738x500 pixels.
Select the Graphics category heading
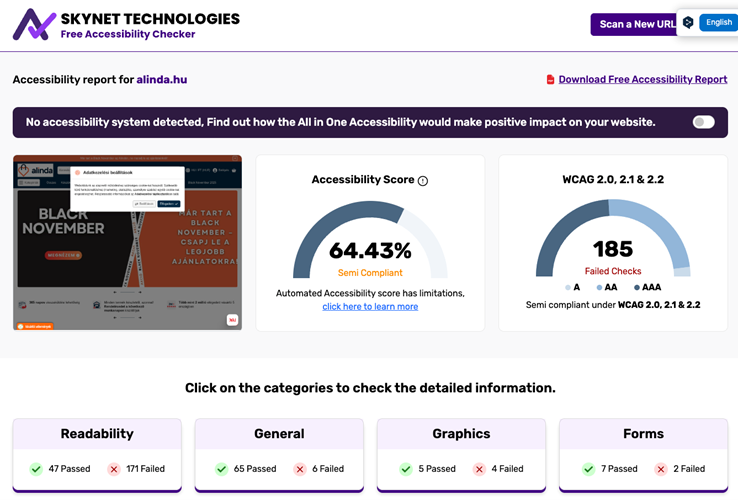tap(461, 434)
